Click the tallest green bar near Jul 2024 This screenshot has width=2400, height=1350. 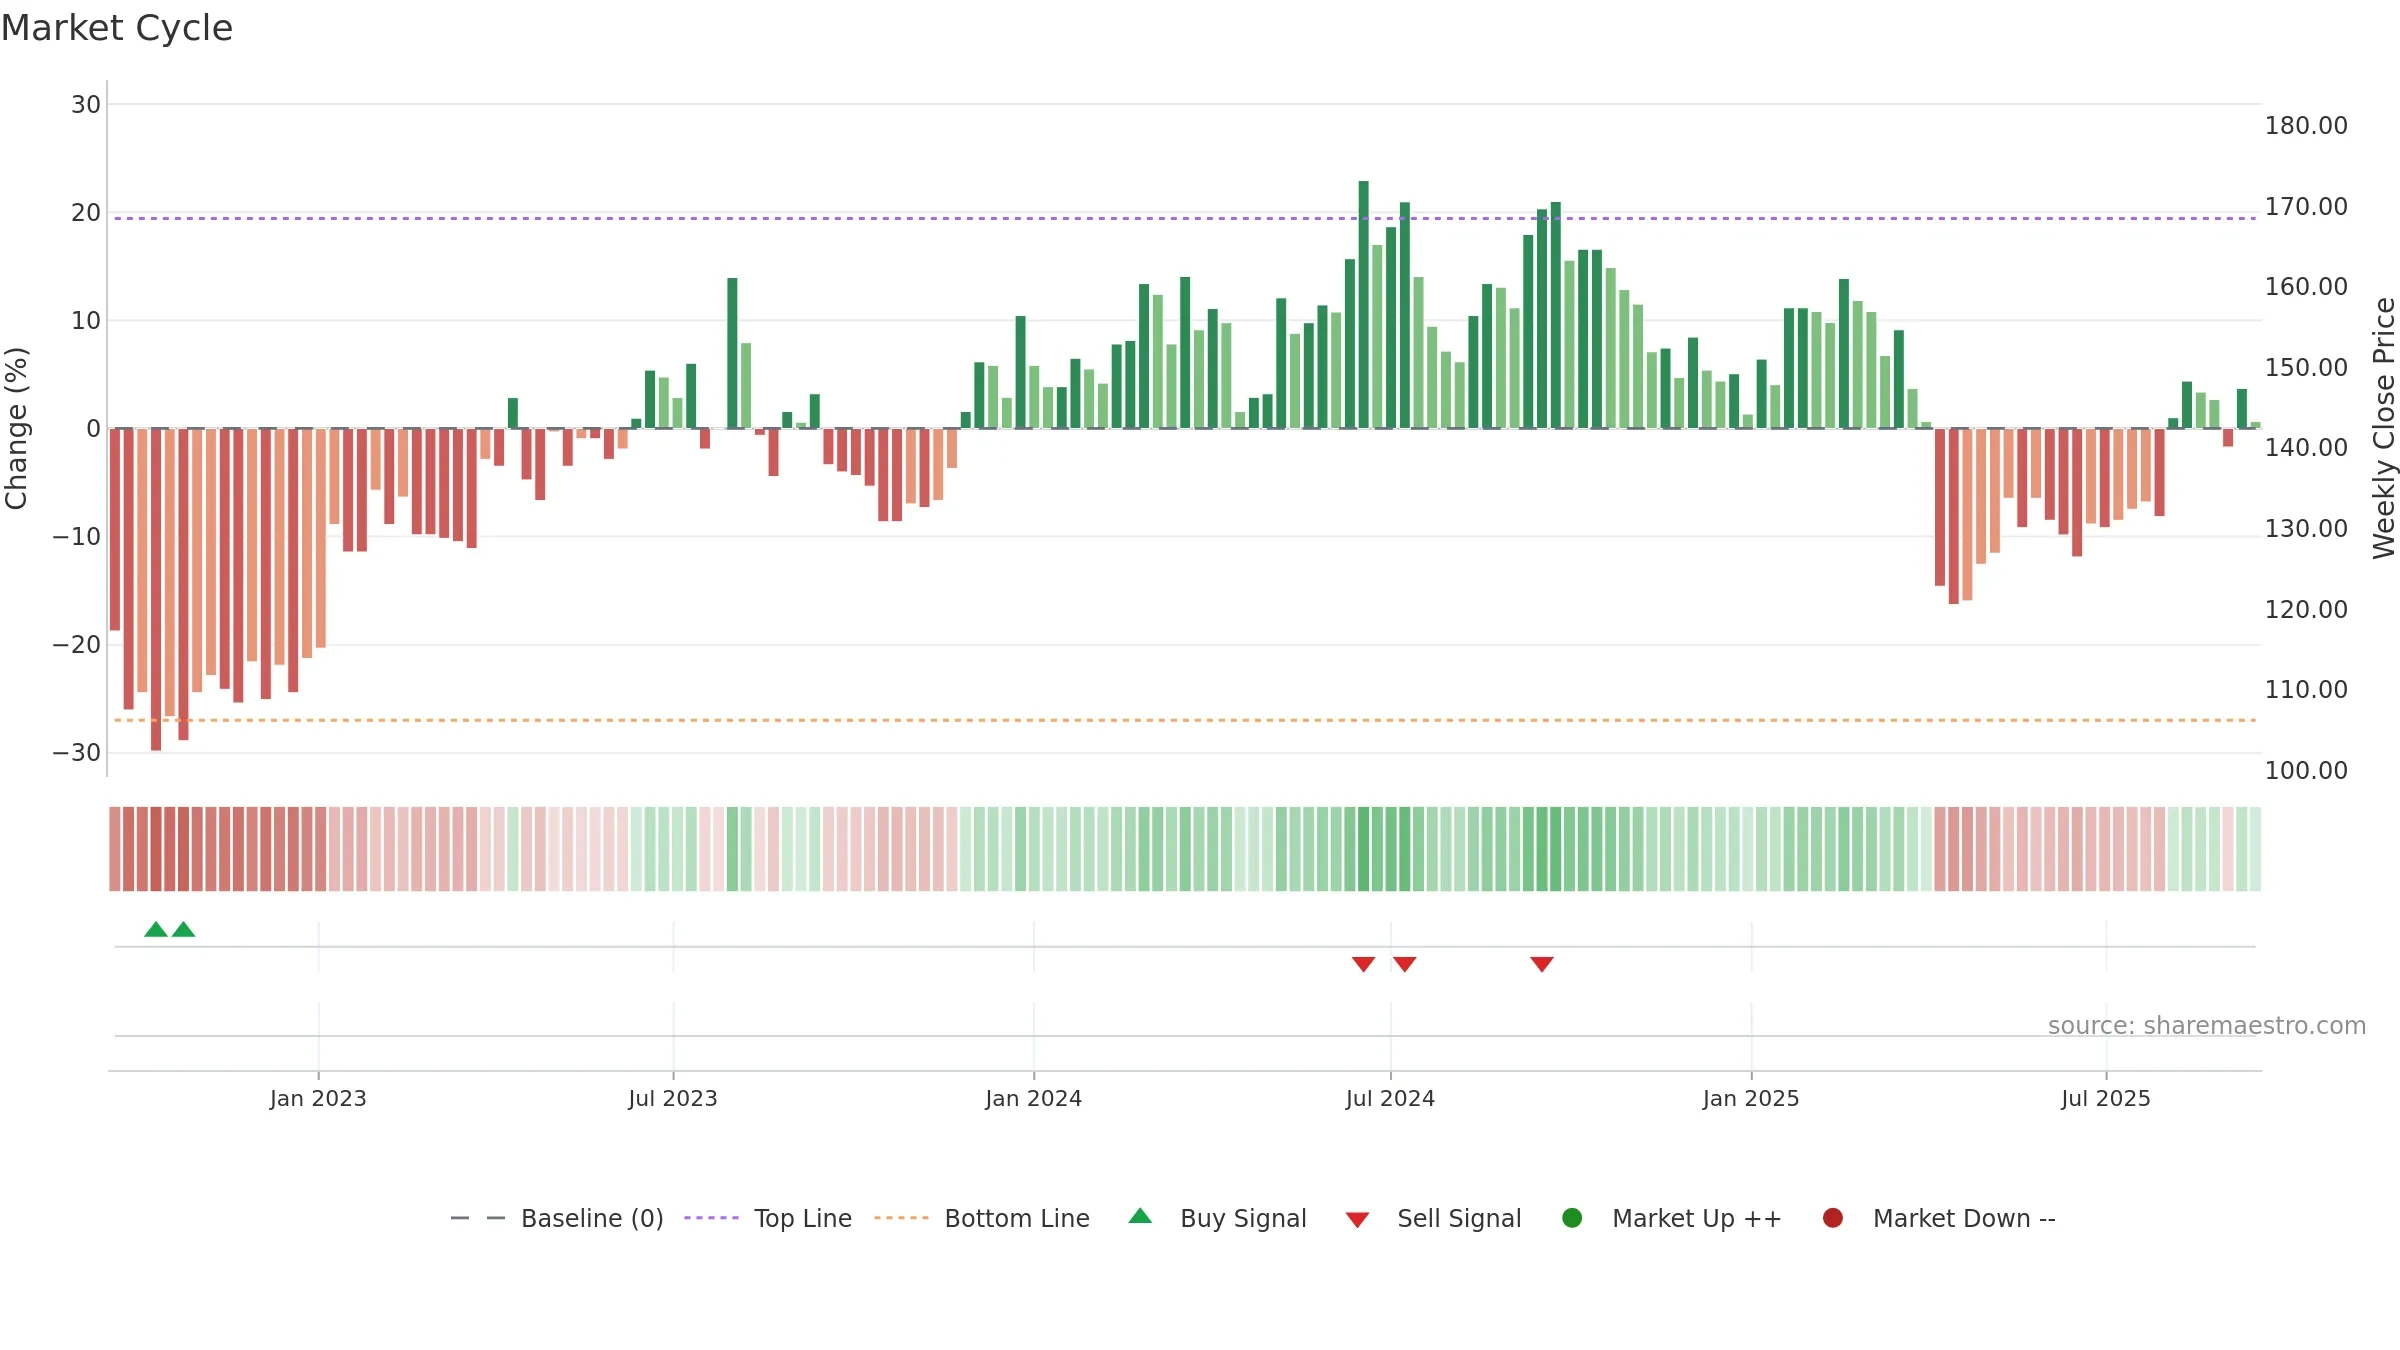(x=1364, y=304)
